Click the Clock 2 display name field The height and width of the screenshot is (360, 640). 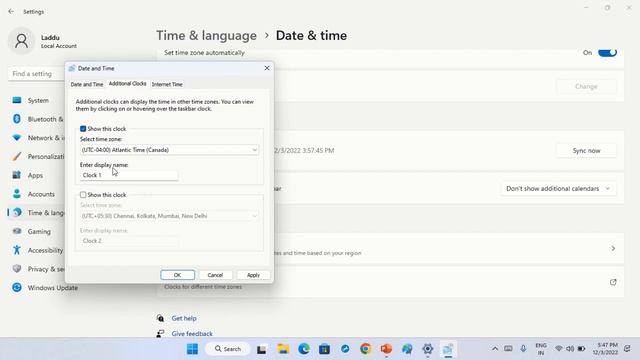pyautogui.click(x=129, y=241)
